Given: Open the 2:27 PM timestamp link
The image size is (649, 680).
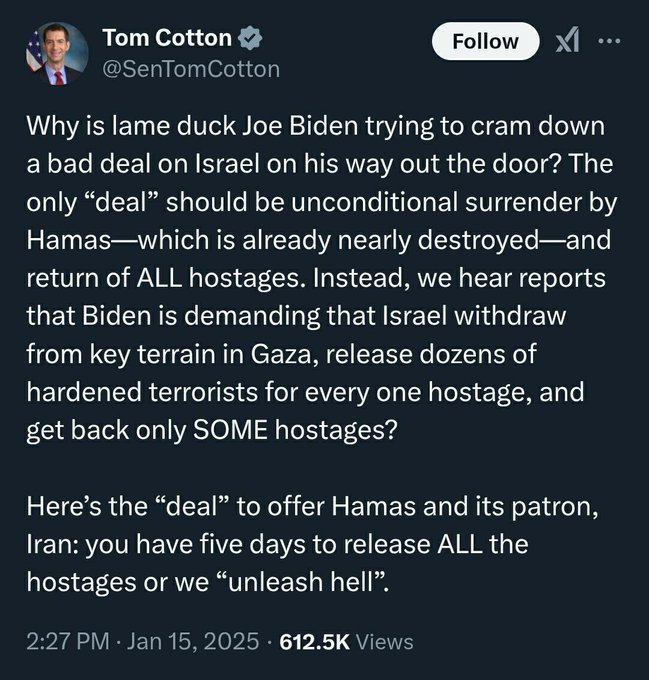Looking at the screenshot, I should pyautogui.click(x=68, y=641).
